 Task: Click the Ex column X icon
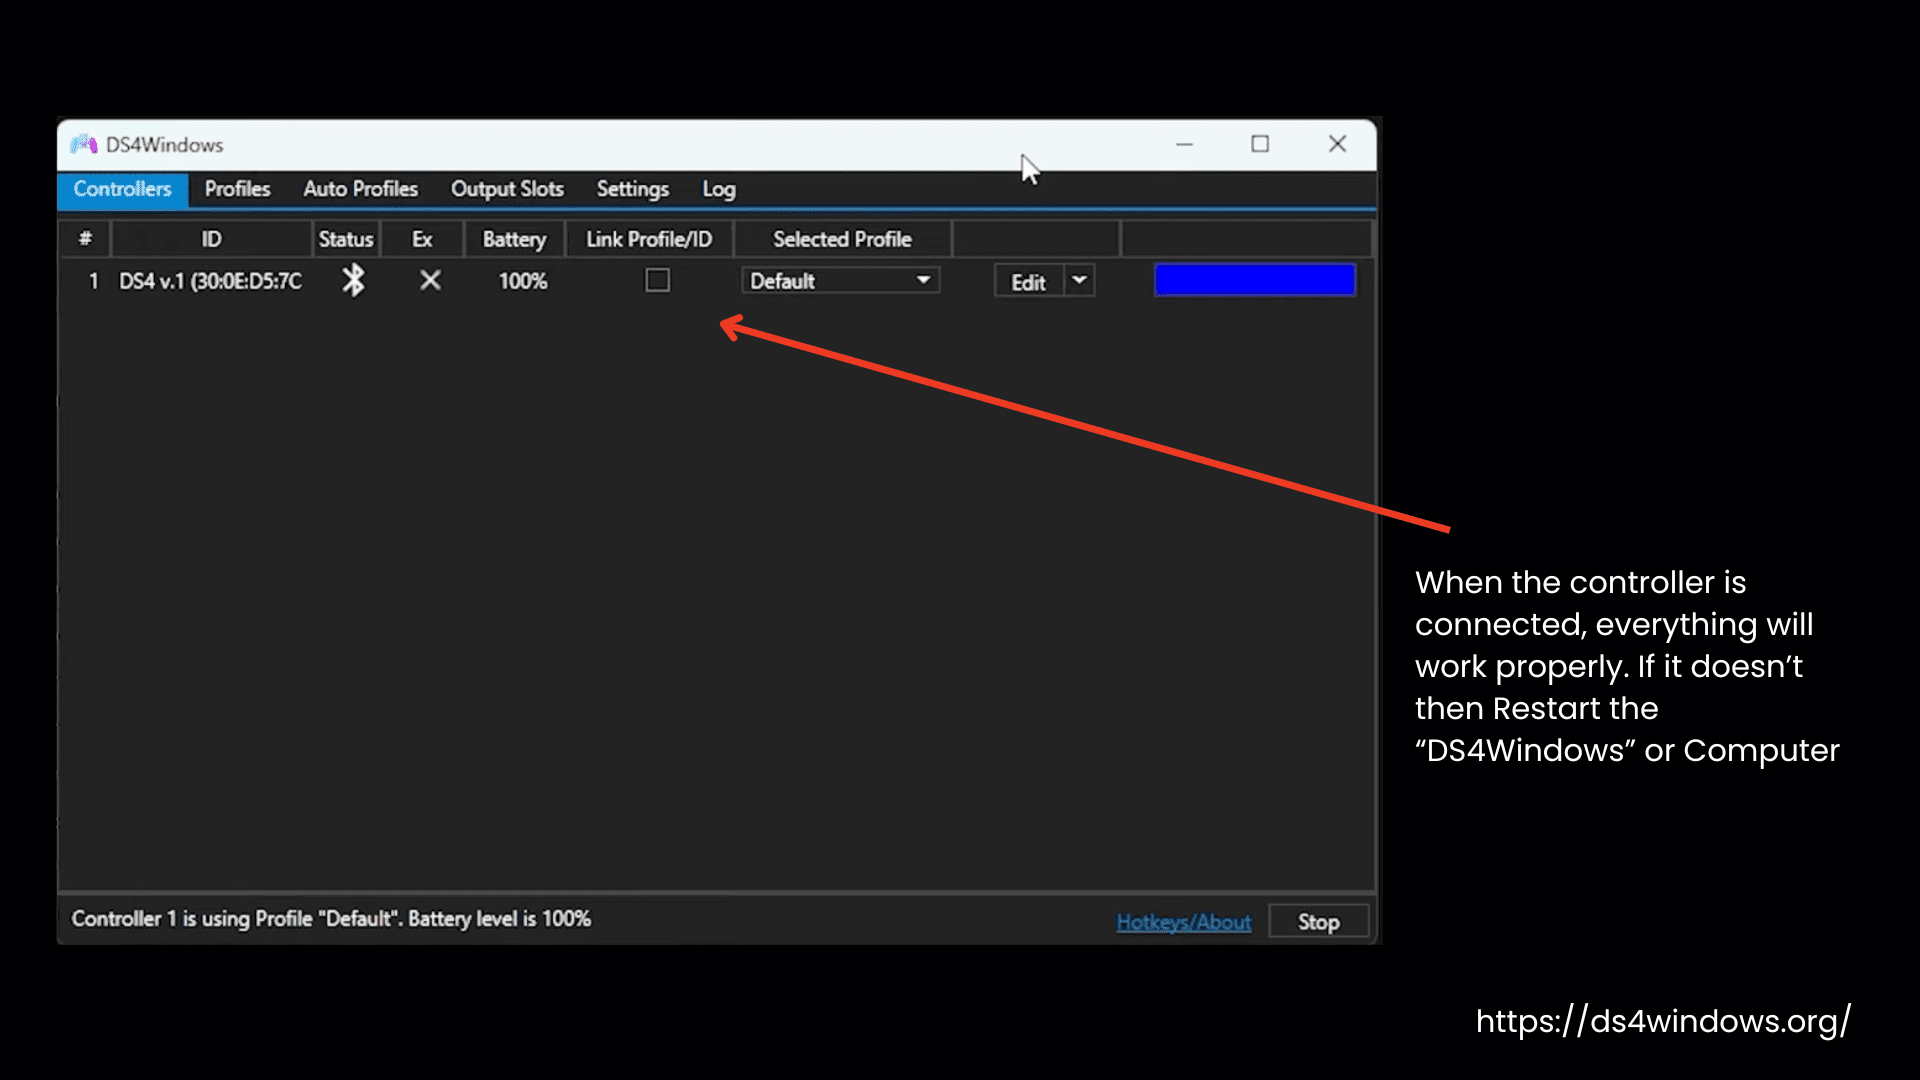pos(430,281)
